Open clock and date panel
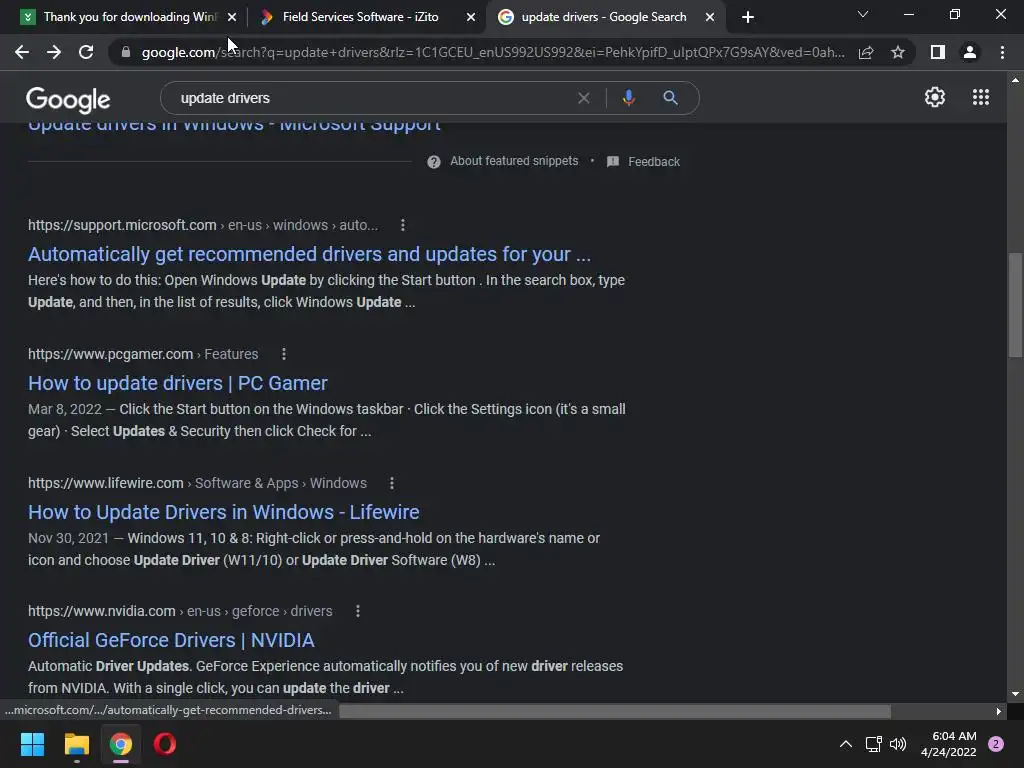 (949, 744)
